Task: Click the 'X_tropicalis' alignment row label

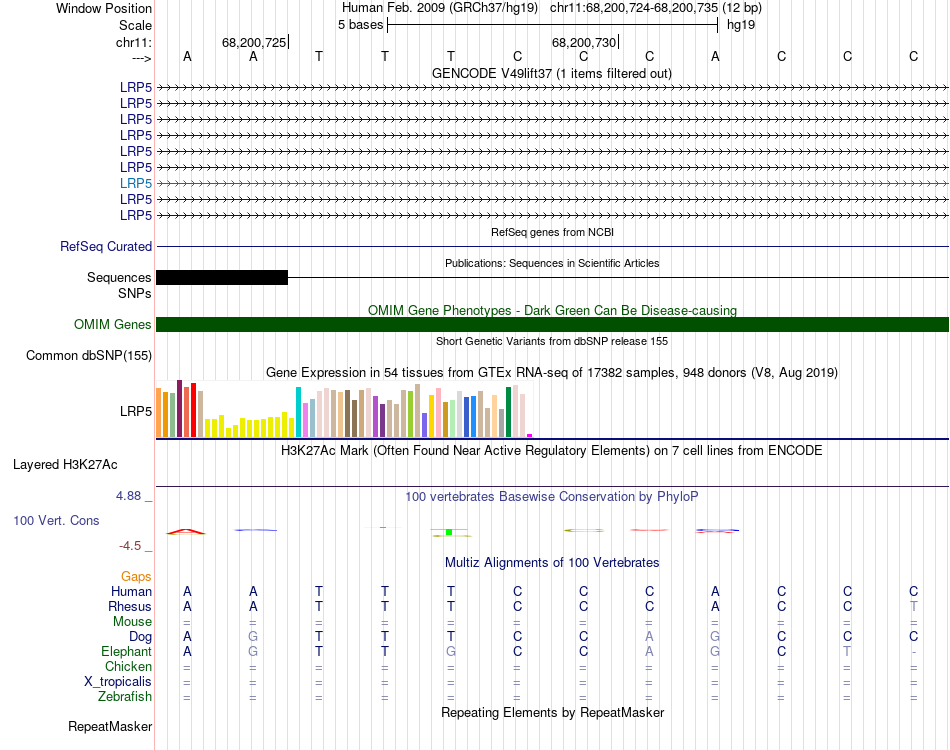Action: pos(118,682)
